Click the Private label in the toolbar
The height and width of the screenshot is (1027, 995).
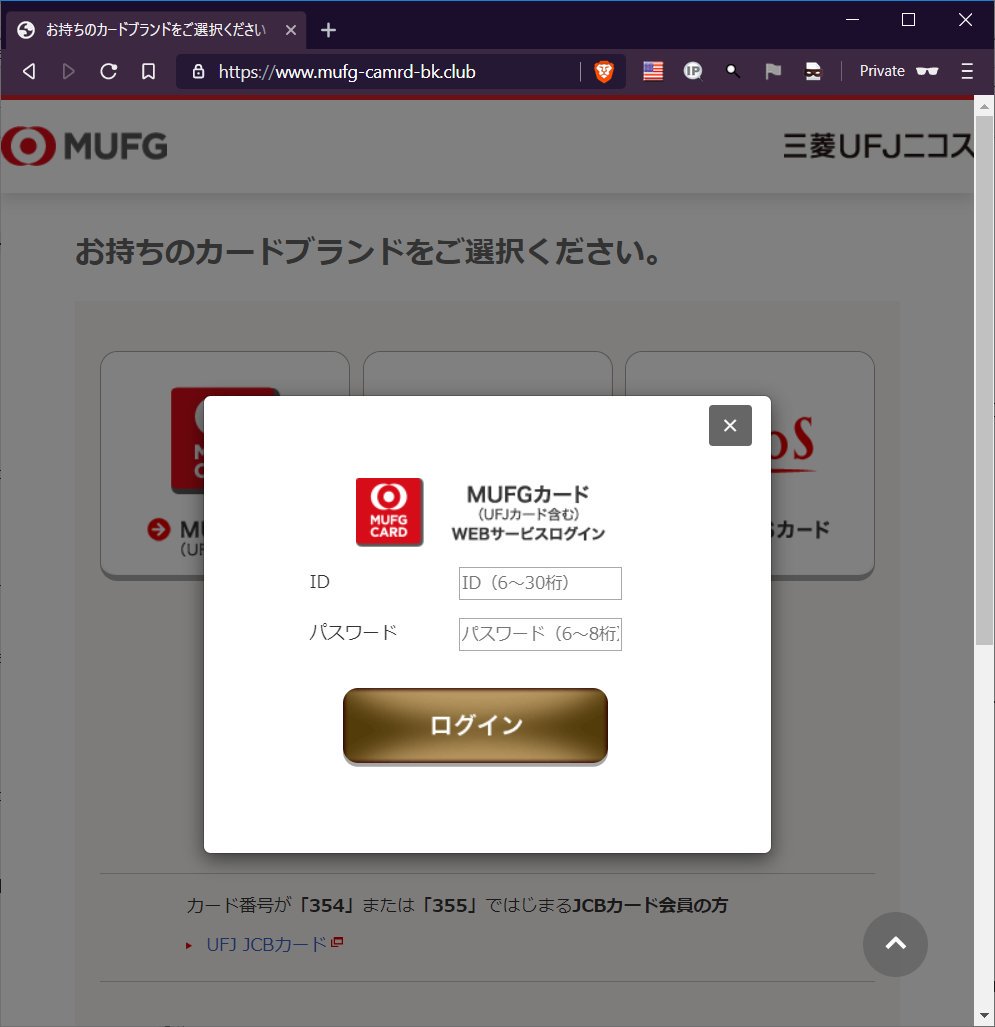882,71
